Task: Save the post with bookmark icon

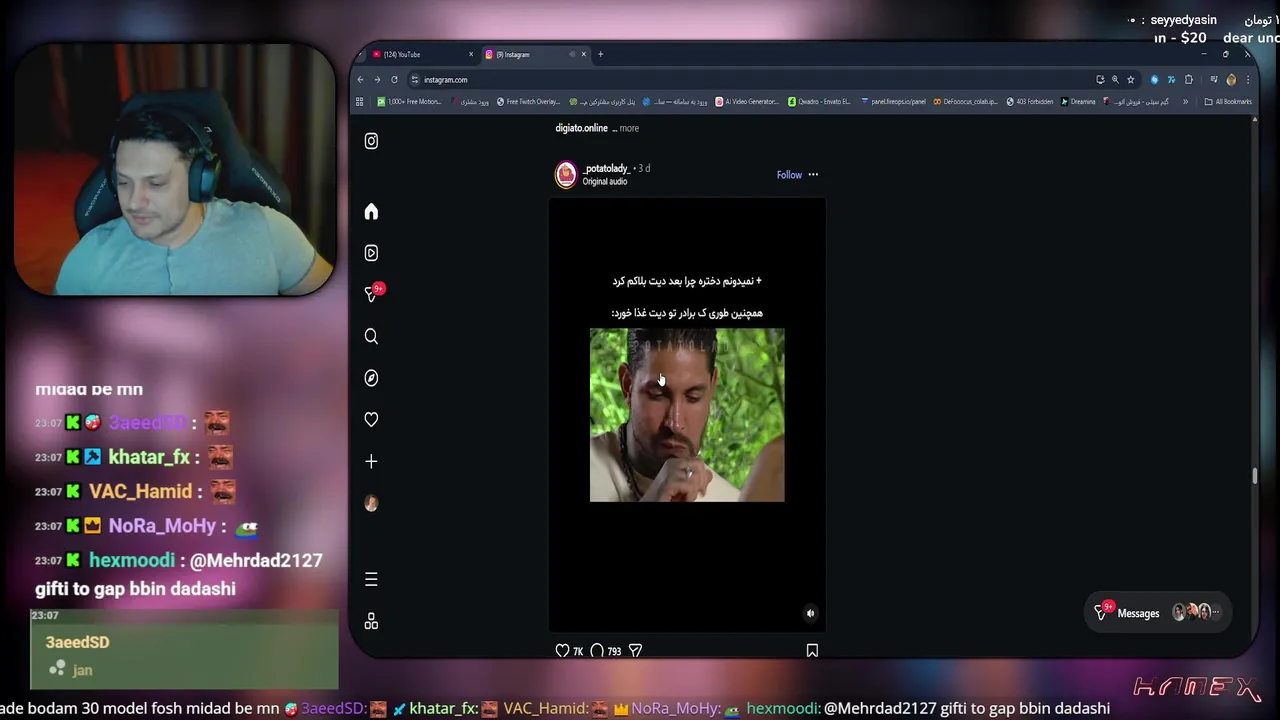Action: (x=812, y=651)
